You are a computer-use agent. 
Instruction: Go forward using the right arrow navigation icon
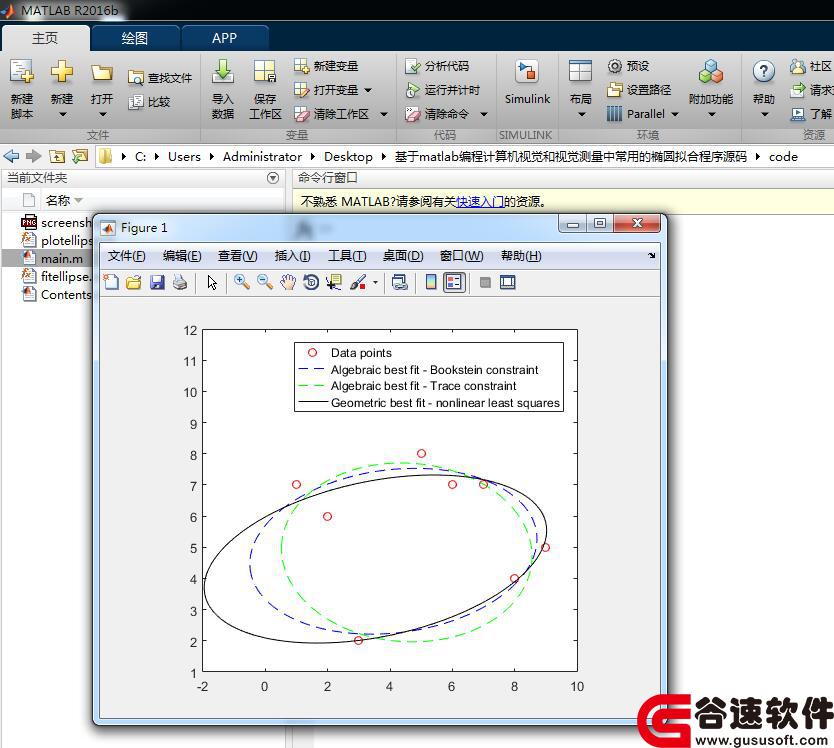point(34,156)
